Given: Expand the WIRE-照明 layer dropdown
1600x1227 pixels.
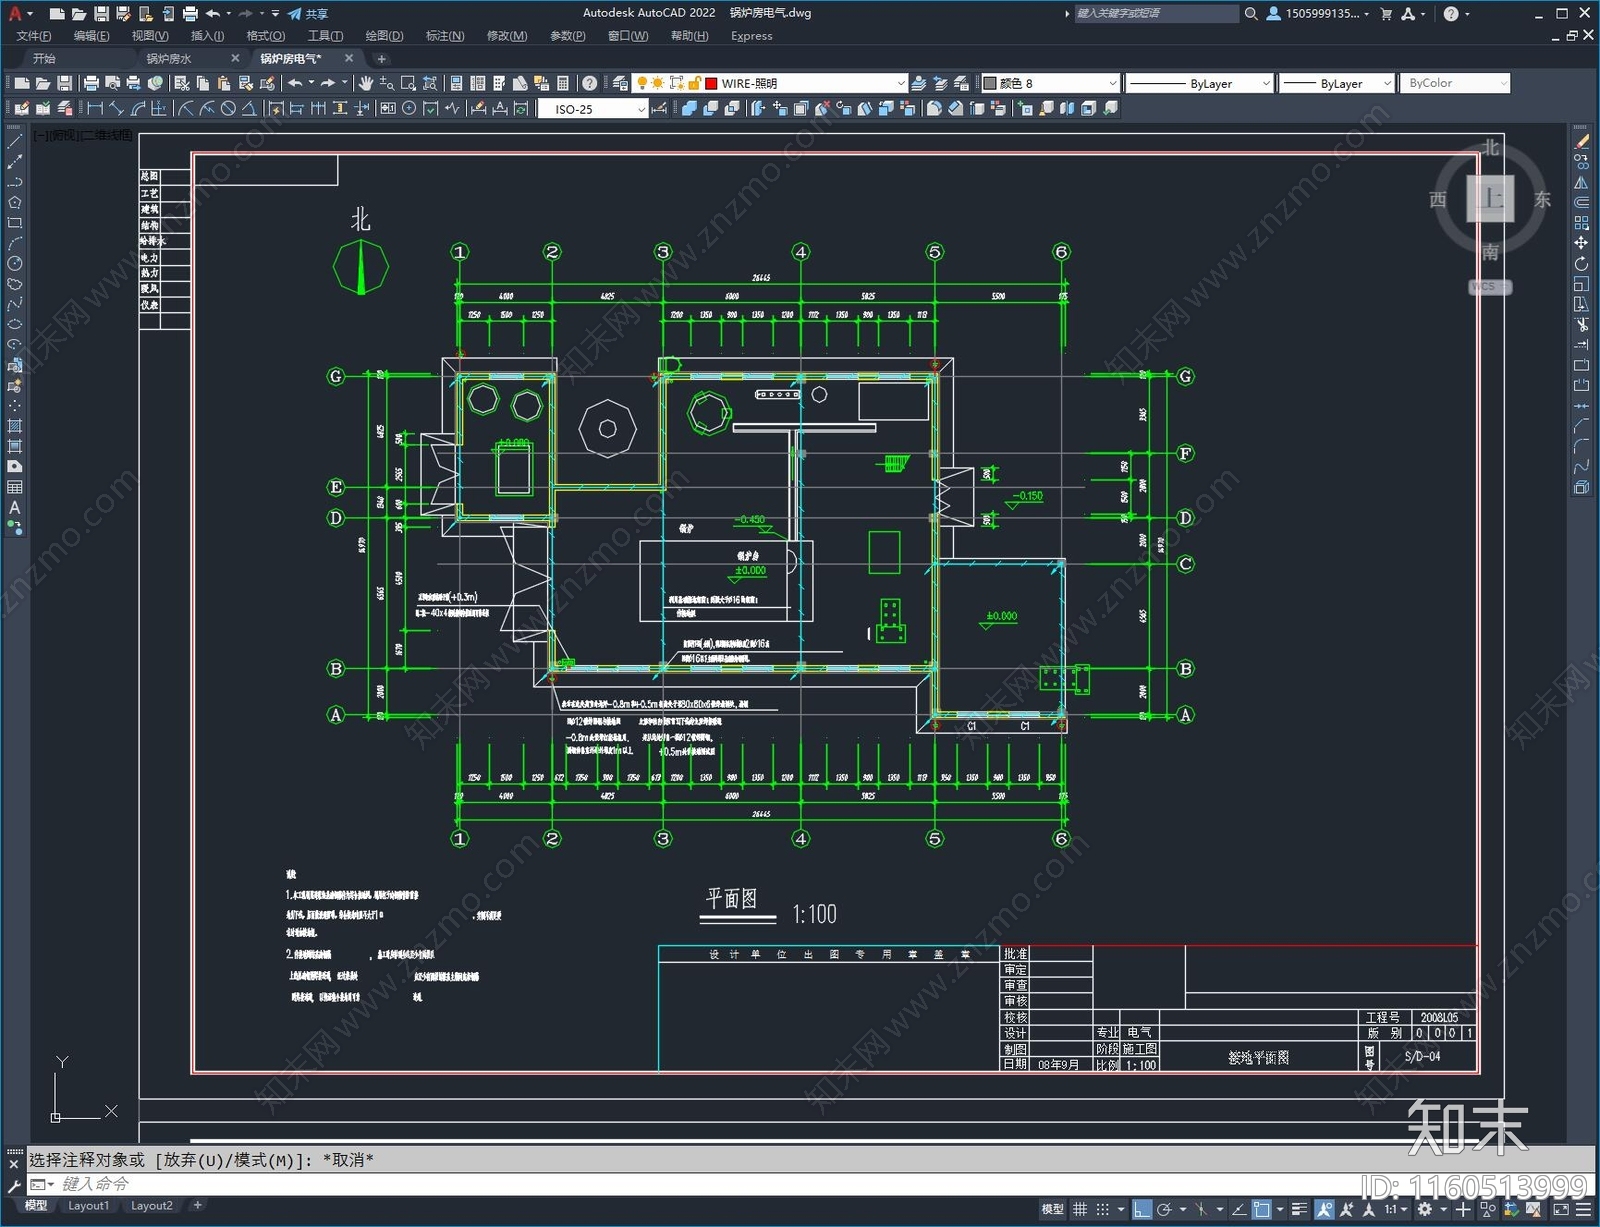Looking at the screenshot, I should (900, 83).
